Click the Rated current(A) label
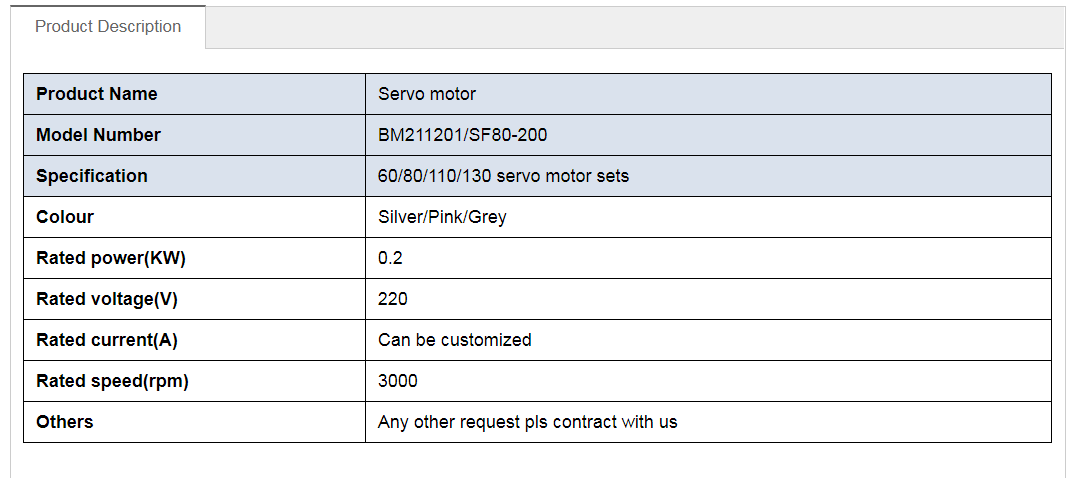1073x478 pixels. [x=107, y=340]
